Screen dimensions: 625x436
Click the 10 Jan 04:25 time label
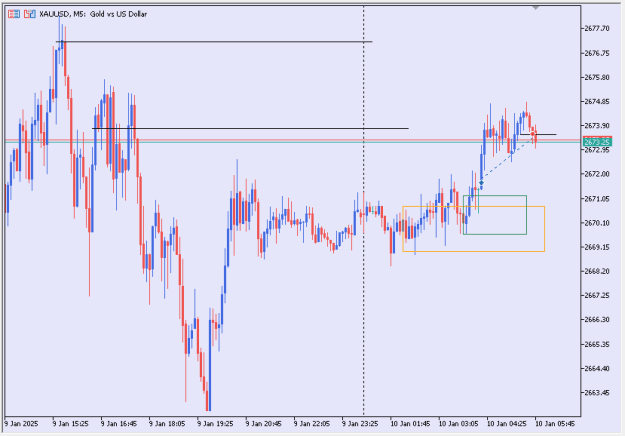coord(507,424)
